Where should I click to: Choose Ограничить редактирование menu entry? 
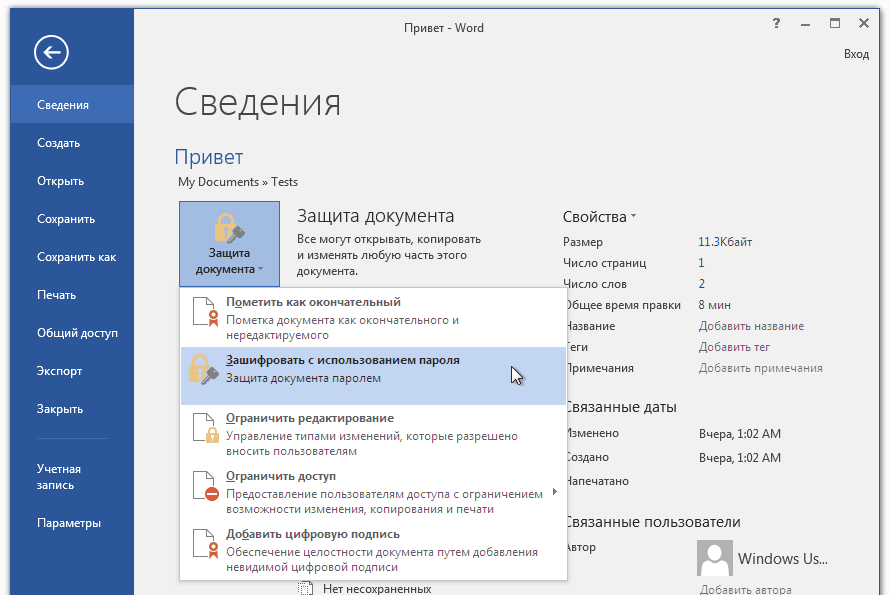pyautogui.click(x=373, y=434)
